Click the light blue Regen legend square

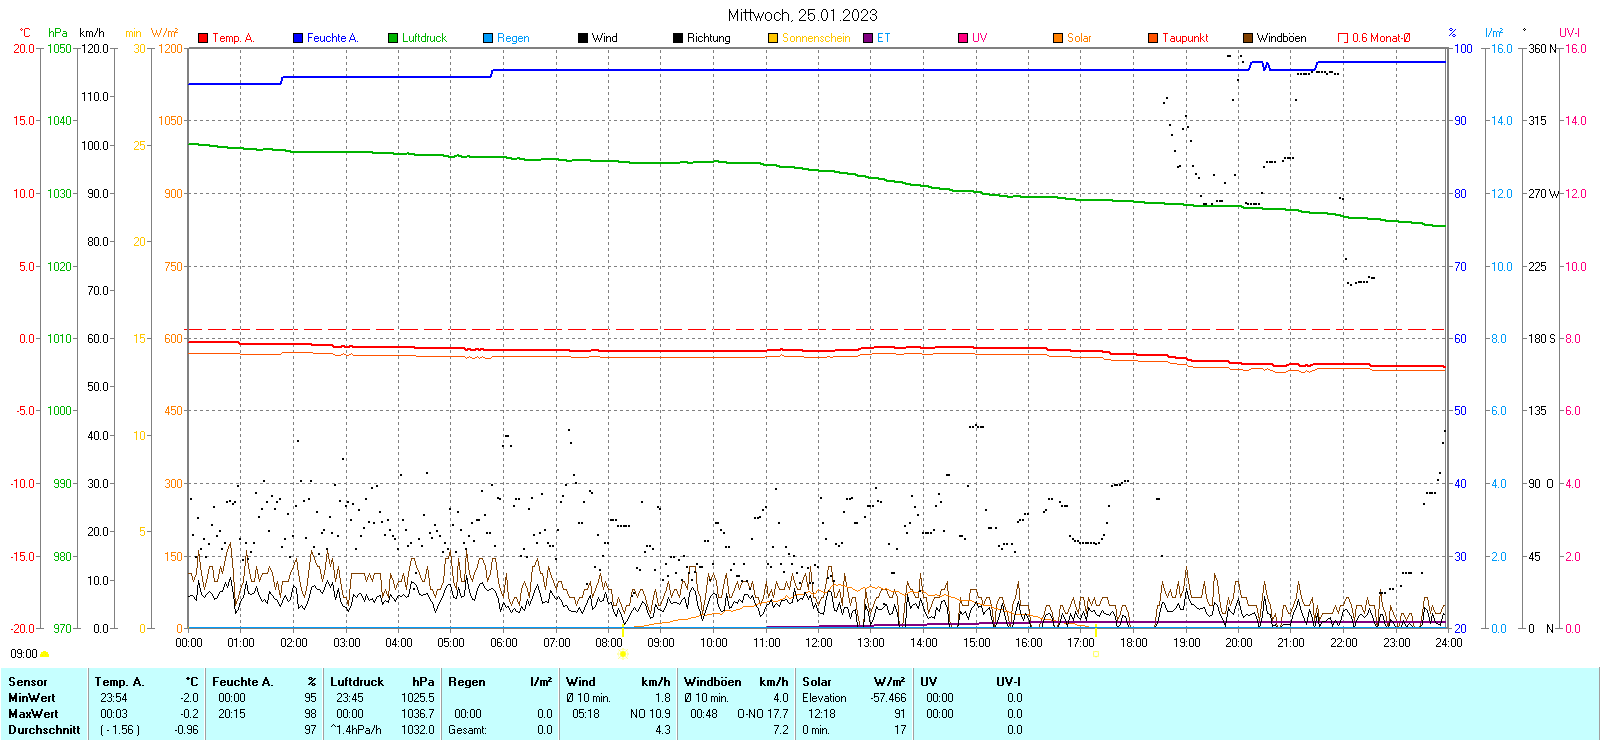pos(488,38)
